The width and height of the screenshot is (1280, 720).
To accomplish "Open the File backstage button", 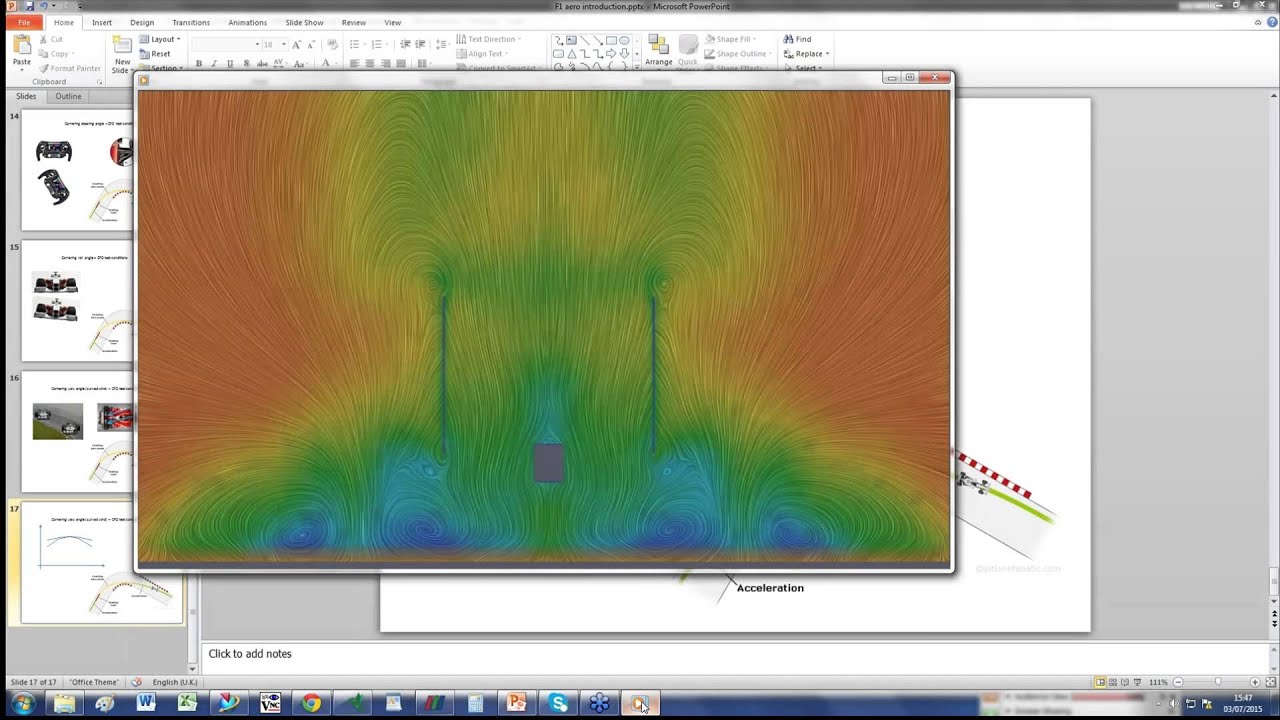I will pos(24,22).
